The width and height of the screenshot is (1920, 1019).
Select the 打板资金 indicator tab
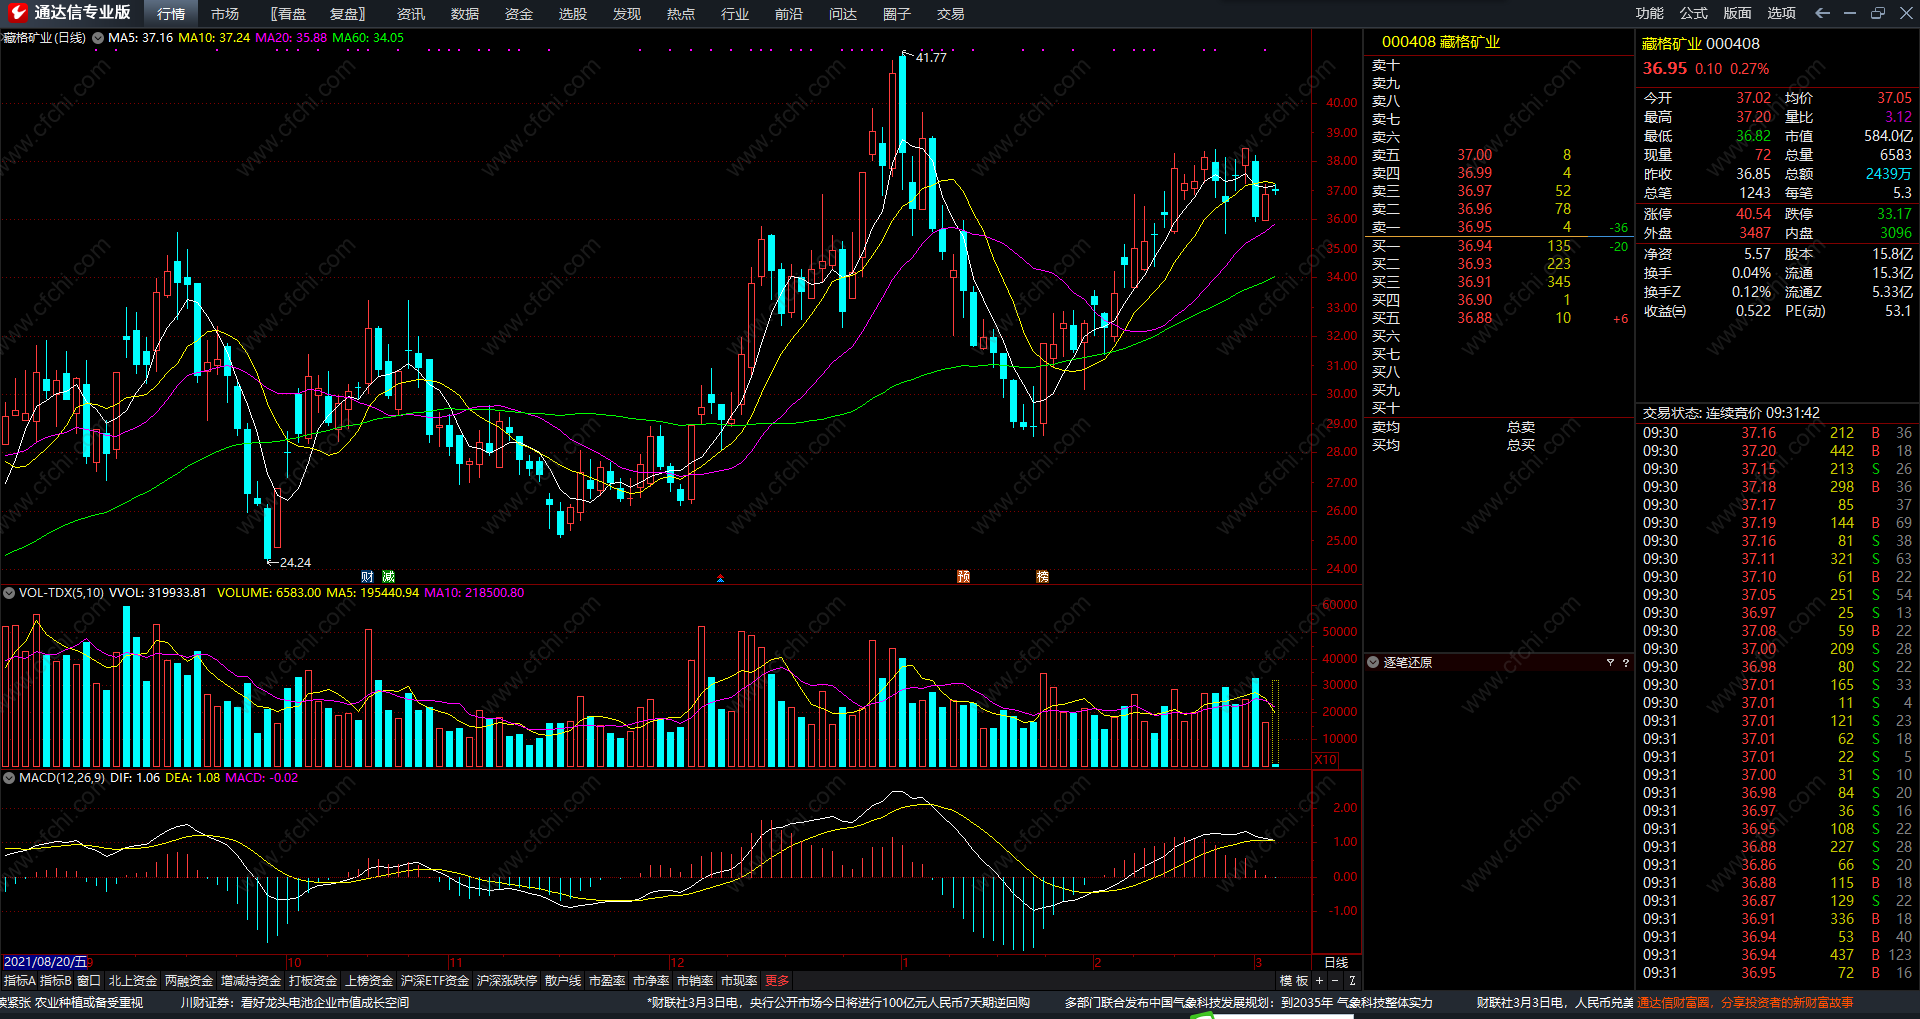point(313,981)
